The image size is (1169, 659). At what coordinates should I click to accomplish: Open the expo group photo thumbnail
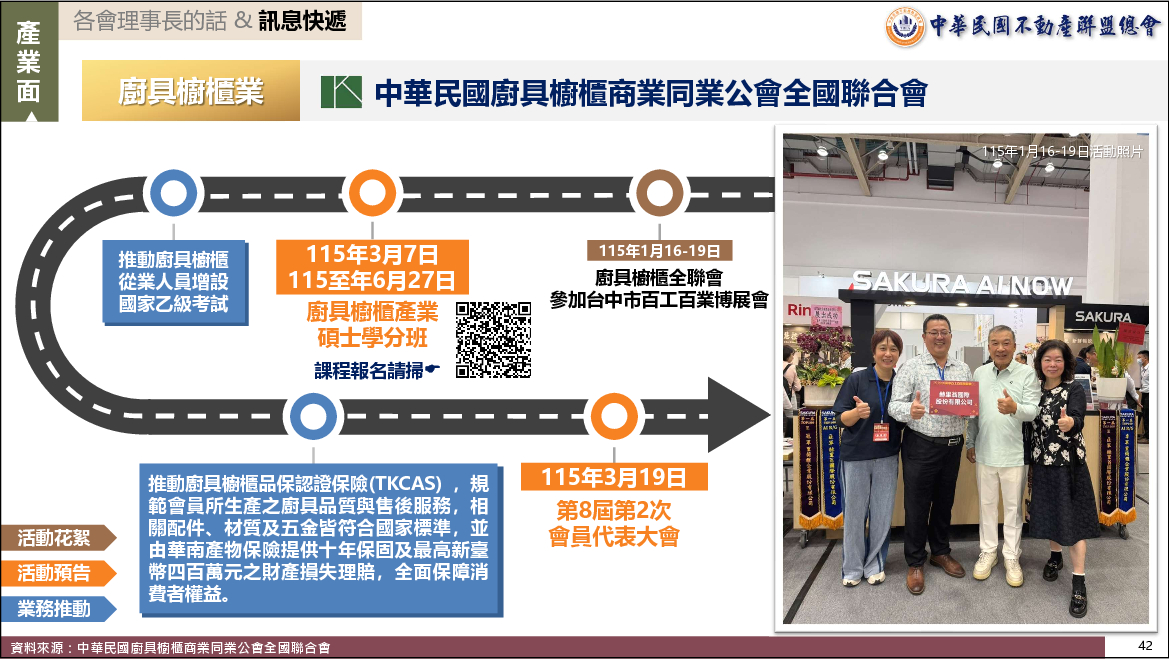(x=965, y=380)
